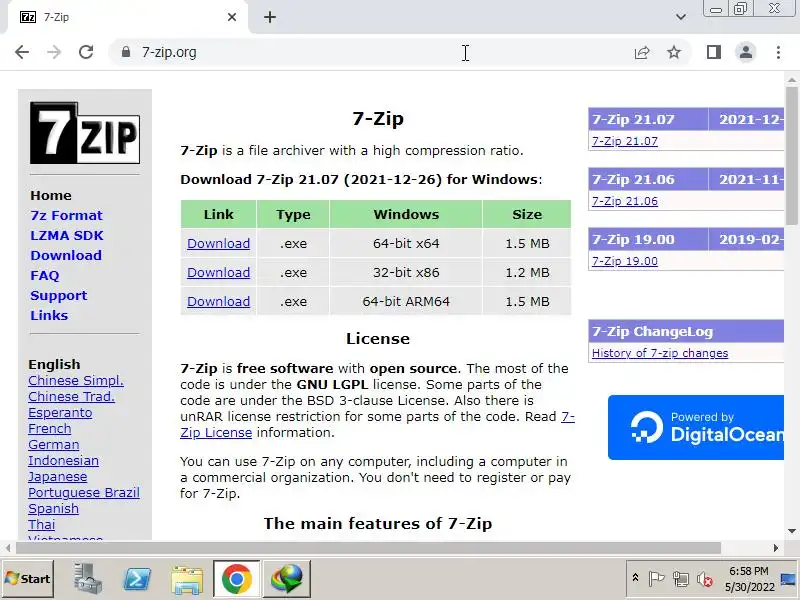This screenshot has width=800, height=600.
Task: Switch language to French
Action: [x=49, y=429]
